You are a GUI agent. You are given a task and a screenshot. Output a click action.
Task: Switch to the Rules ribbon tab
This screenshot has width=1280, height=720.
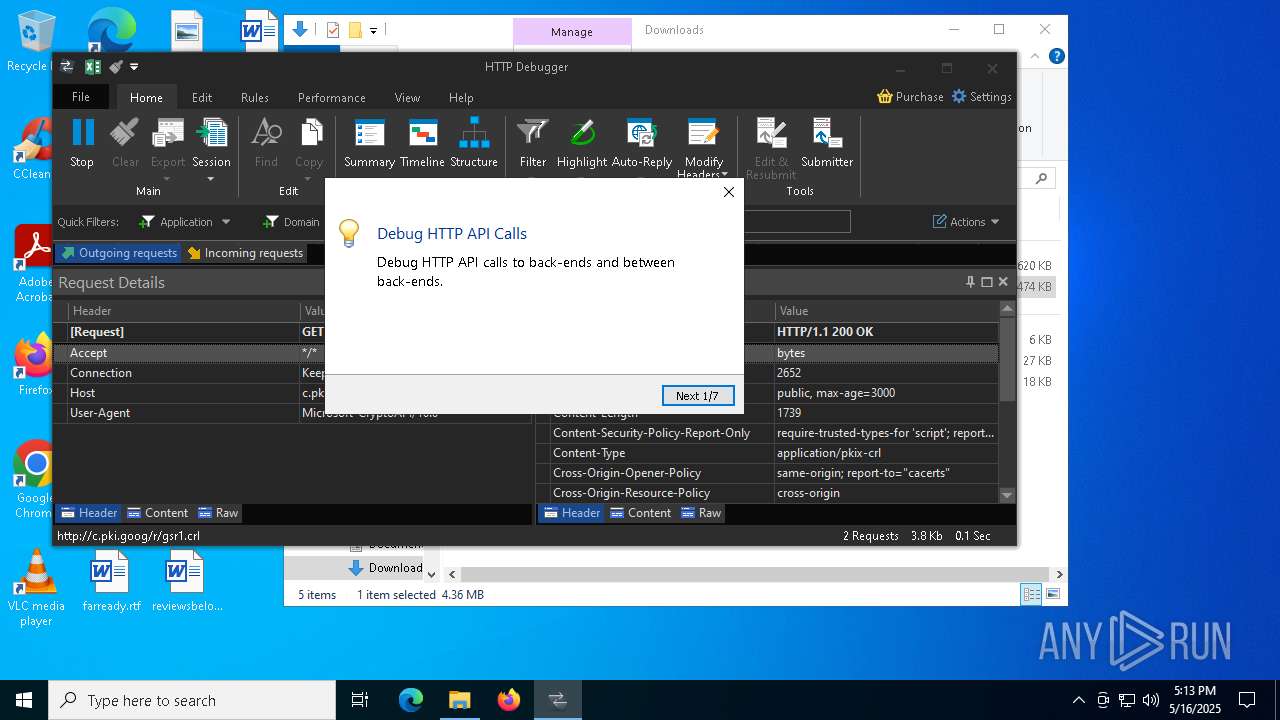[255, 97]
